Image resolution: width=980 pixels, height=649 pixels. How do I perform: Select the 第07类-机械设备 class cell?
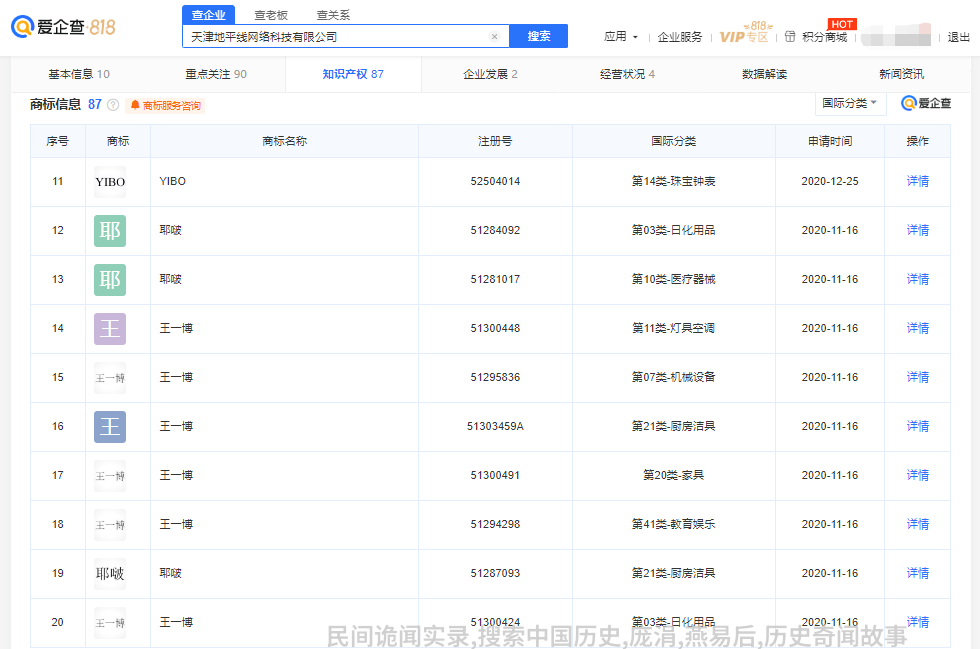(674, 377)
